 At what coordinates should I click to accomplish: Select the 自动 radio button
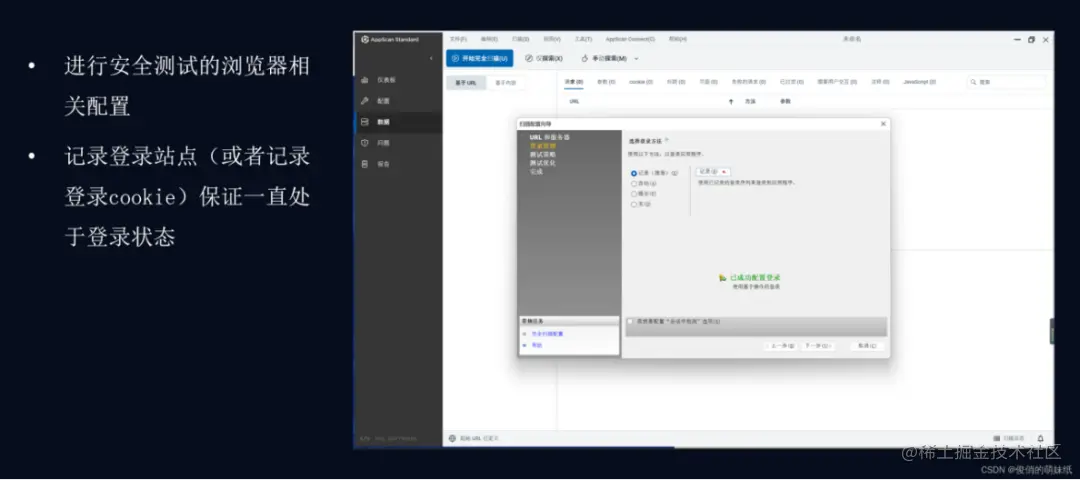[x=634, y=184]
